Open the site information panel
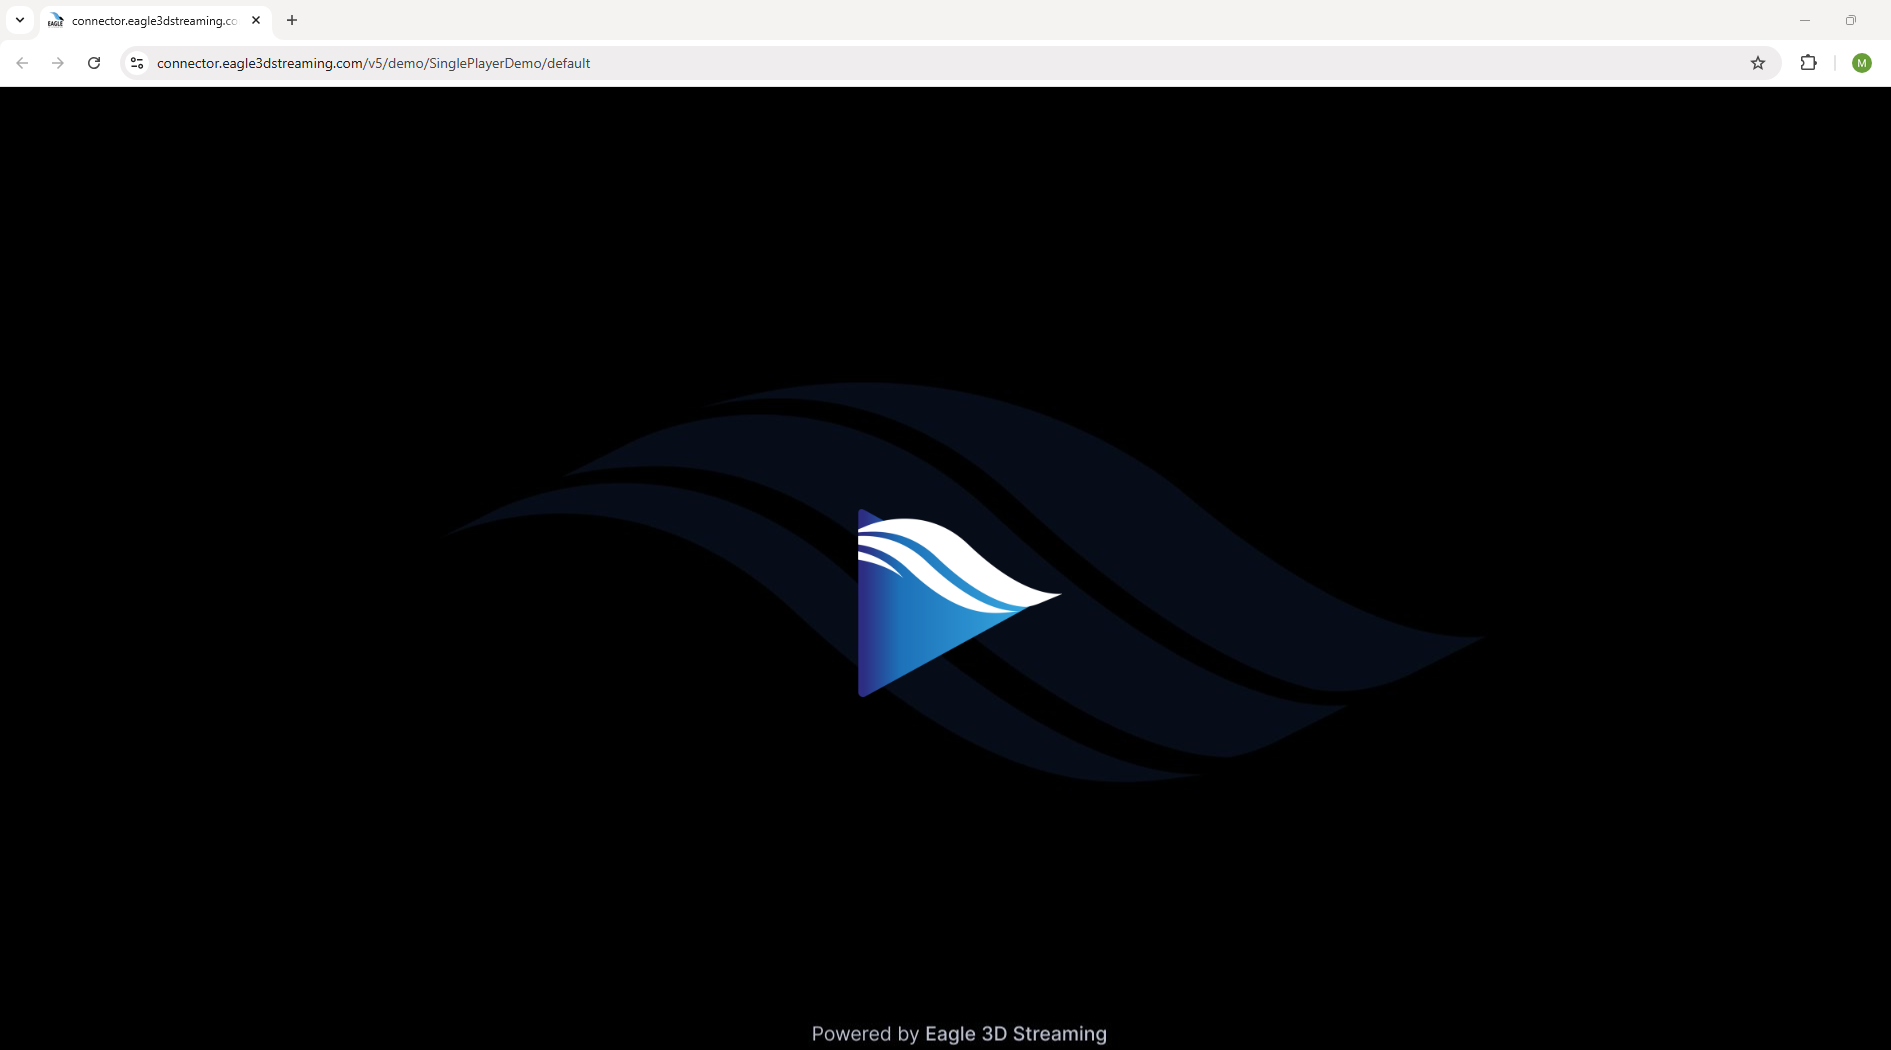This screenshot has width=1891, height=1050. (x=136, y=62)
